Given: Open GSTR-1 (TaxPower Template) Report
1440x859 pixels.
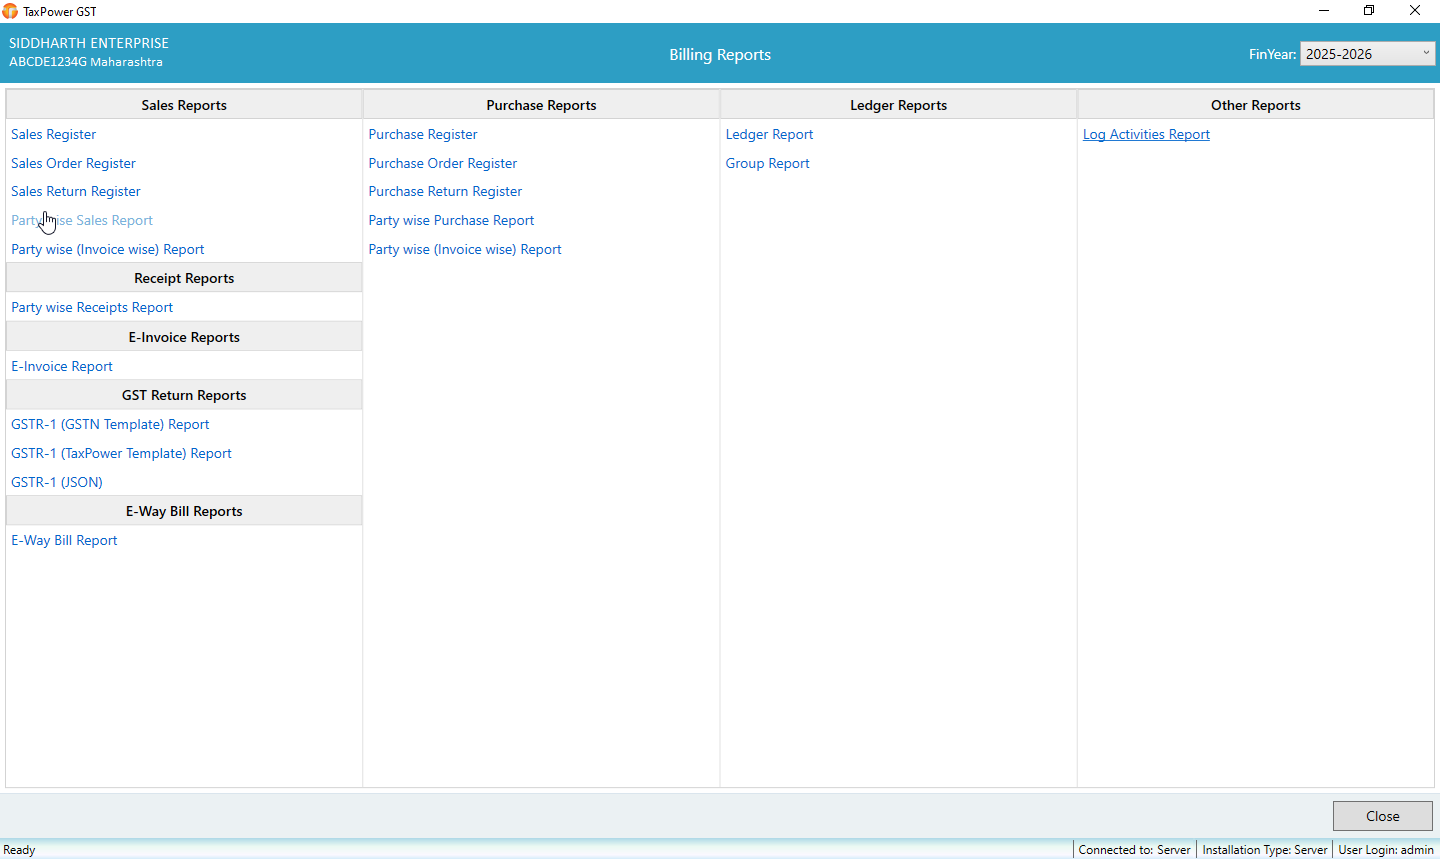Looking at the screenshot, I should pos(121,453).
